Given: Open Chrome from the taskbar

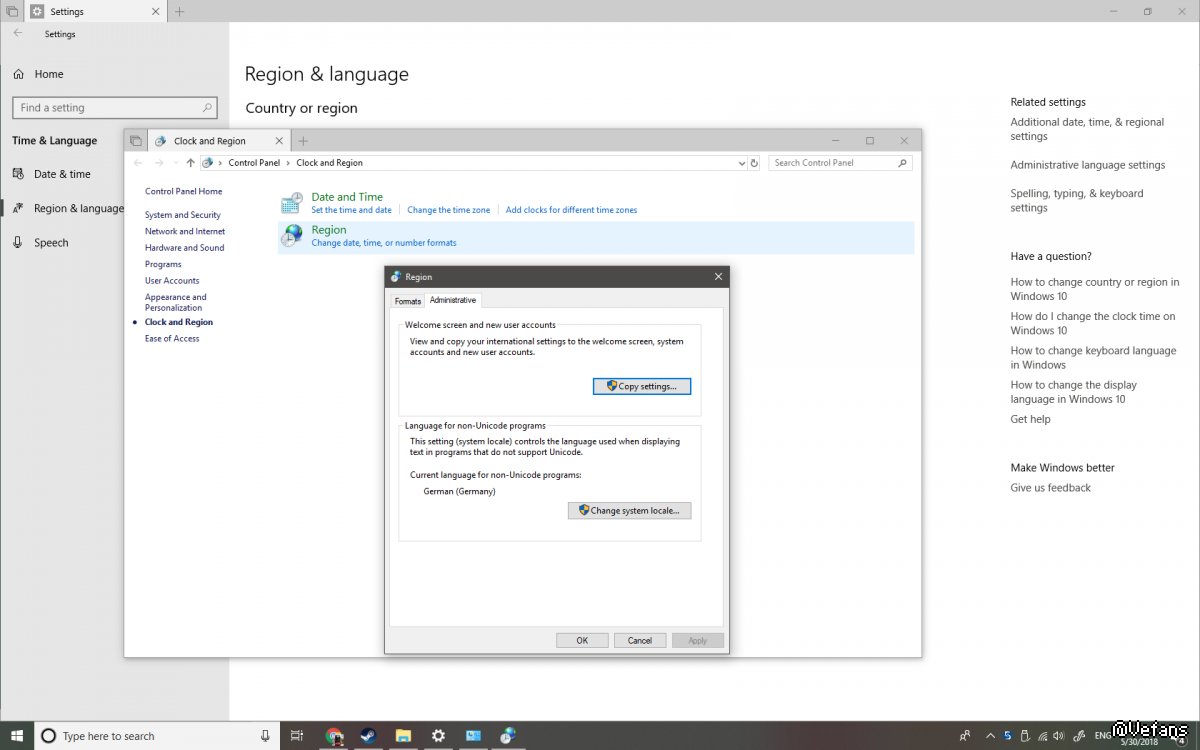Looking at the screenshot, I should click(334, 736).
